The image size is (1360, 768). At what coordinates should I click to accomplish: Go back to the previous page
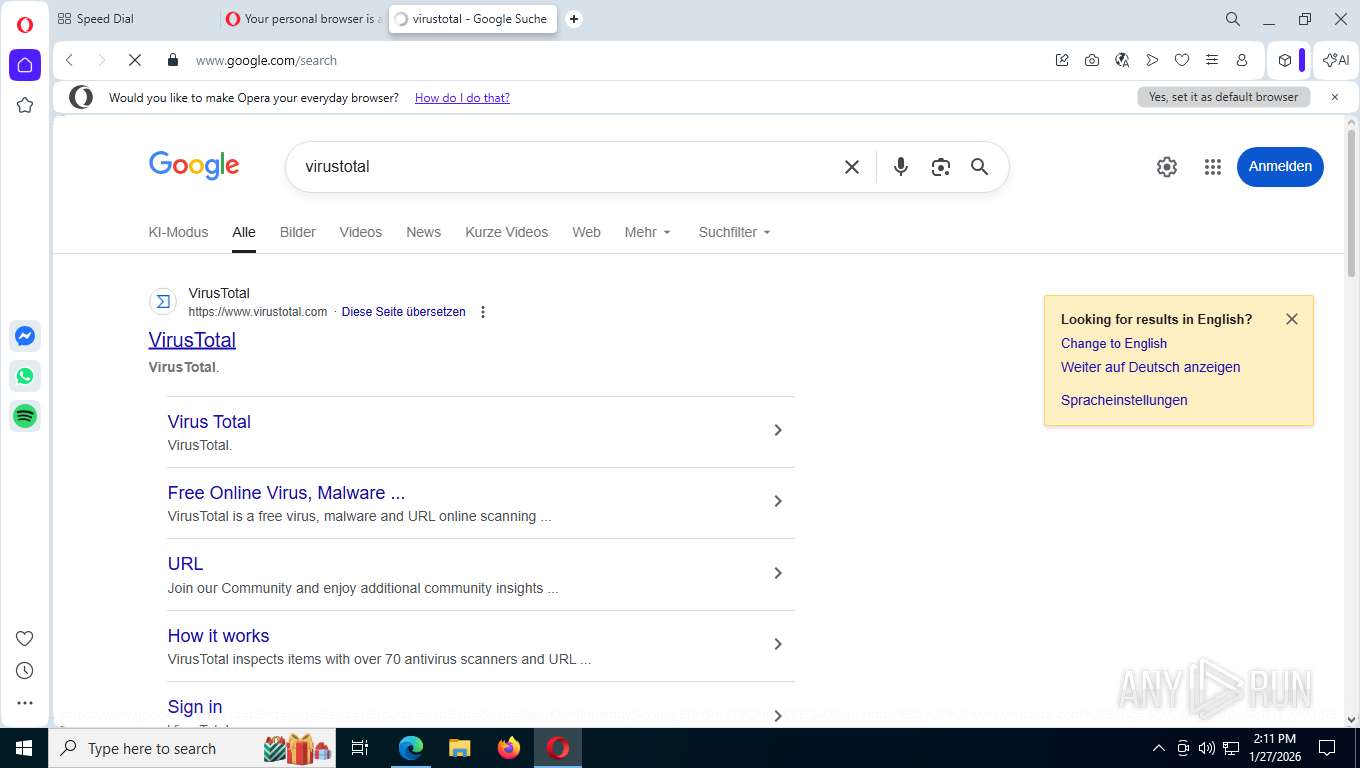pos(69,60)
